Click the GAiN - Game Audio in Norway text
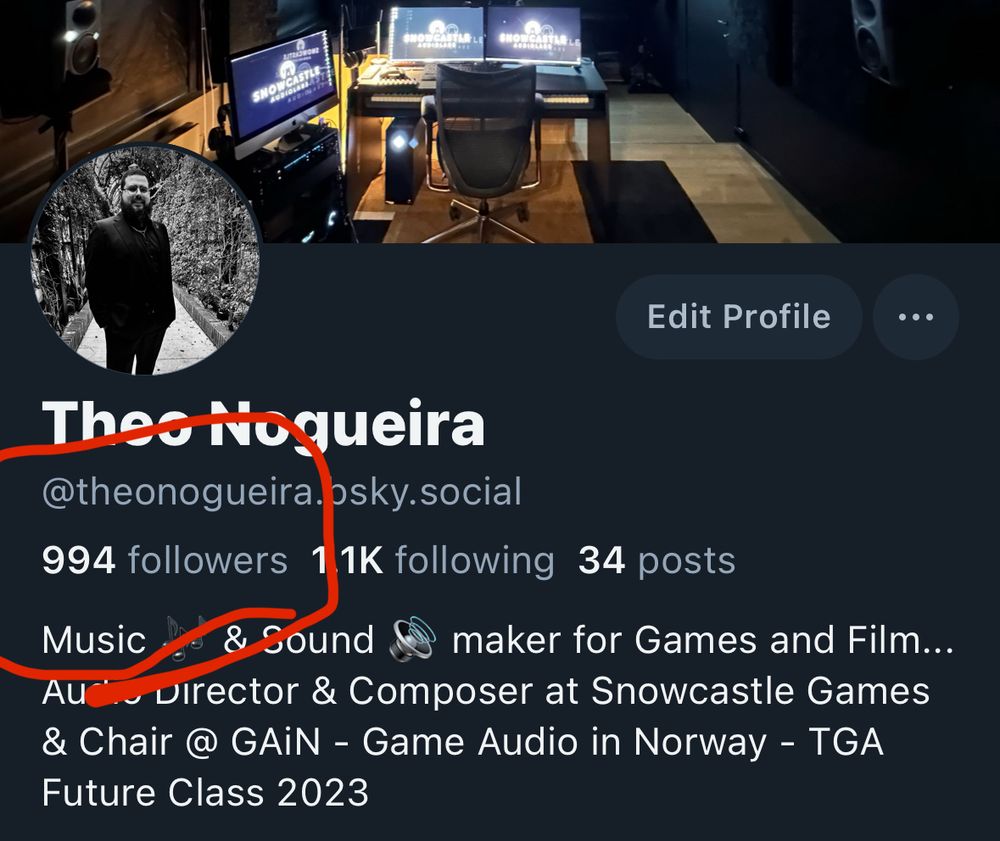This screenshot has height=841, width=1000. point(498,742)
